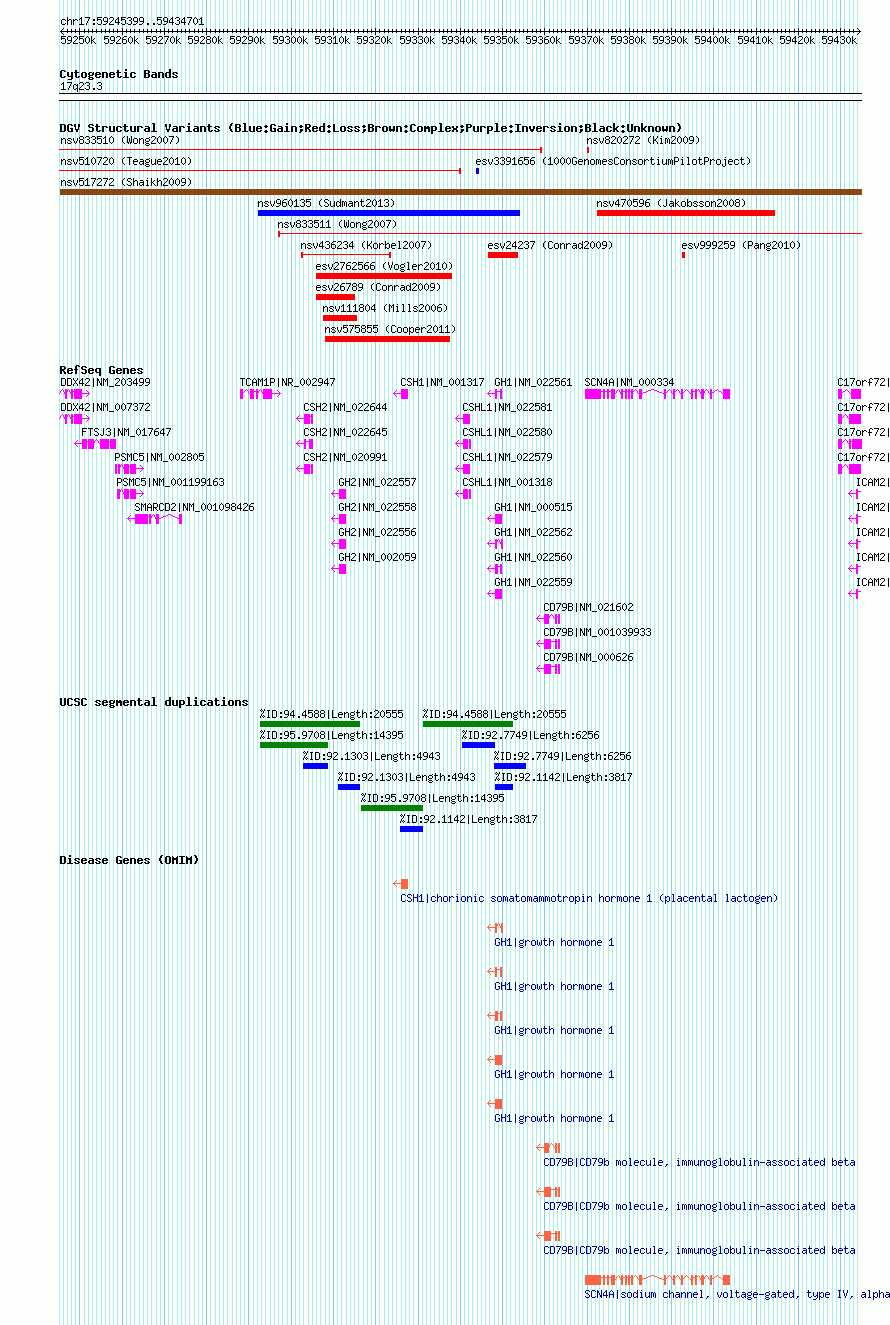Click CD79B|NM_000626 transcript label

pos(588,658)
